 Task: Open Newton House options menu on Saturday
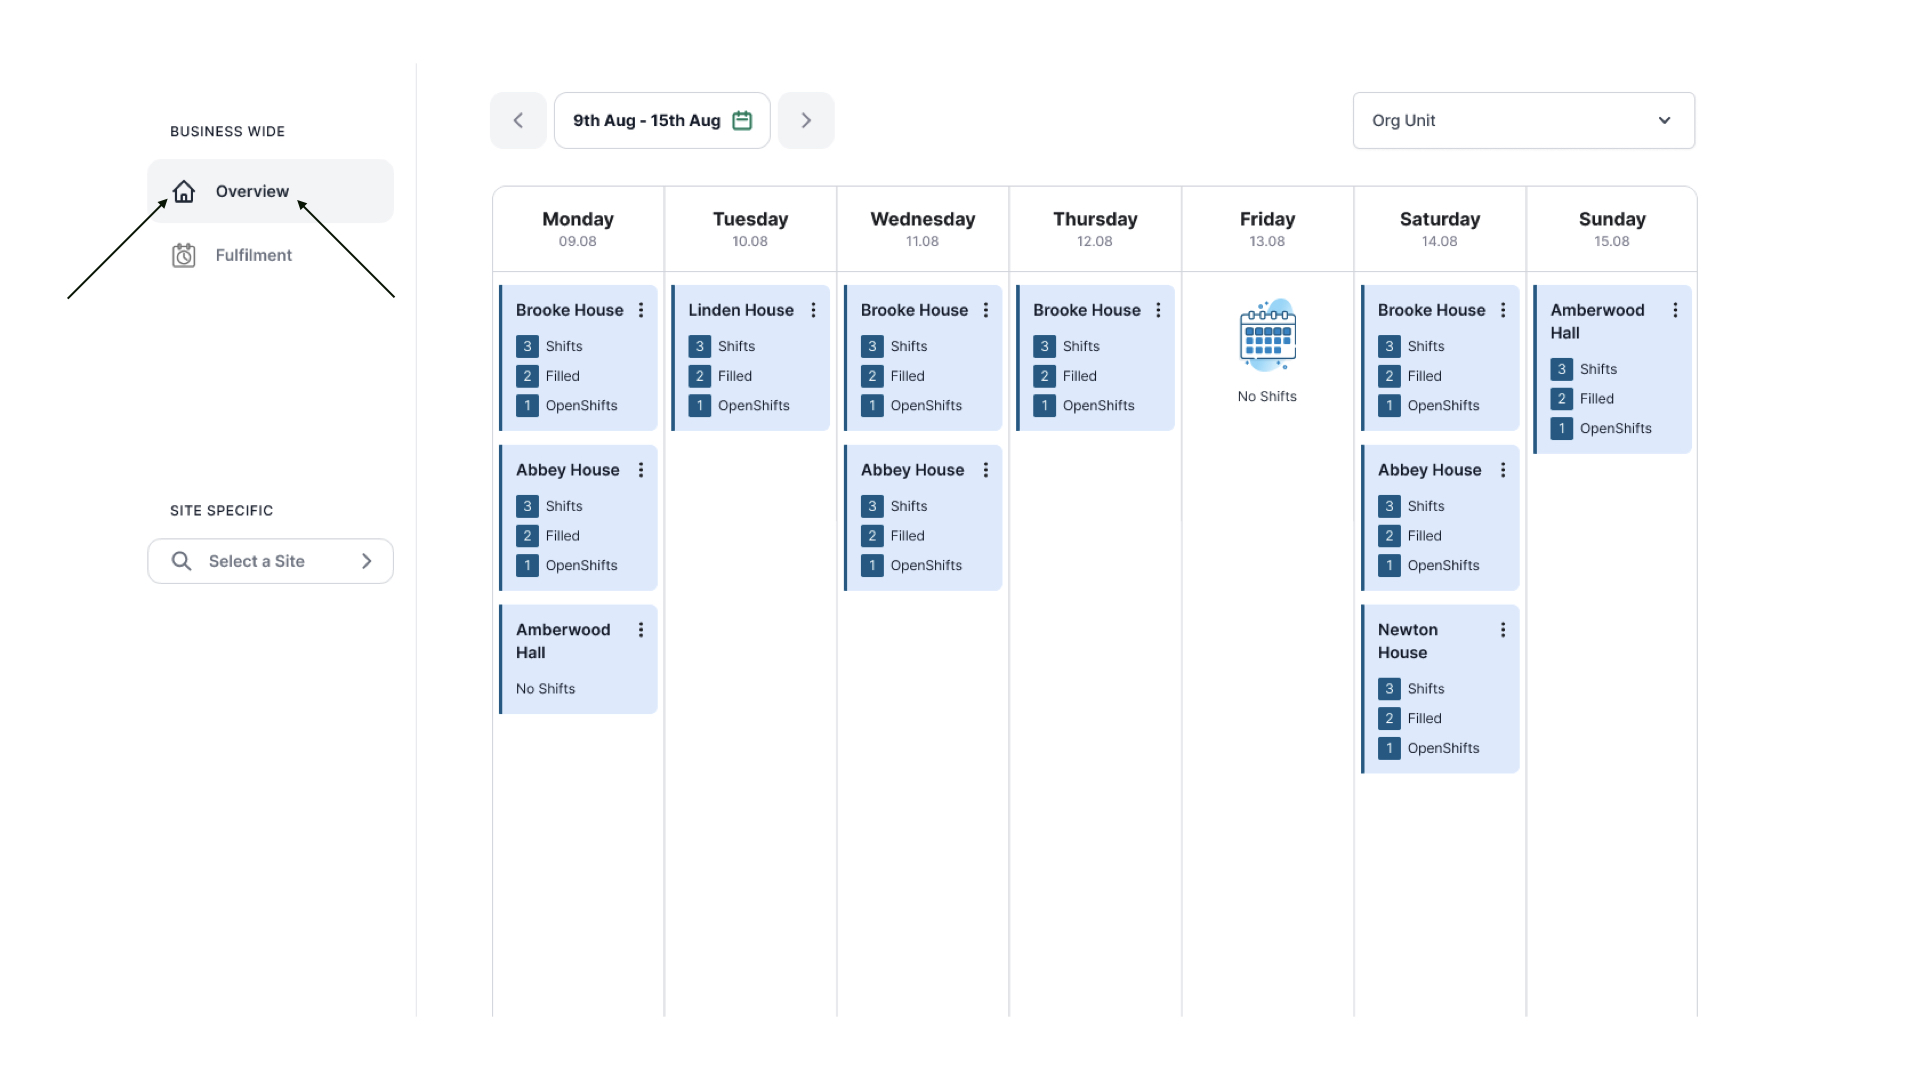point(1502,630)
